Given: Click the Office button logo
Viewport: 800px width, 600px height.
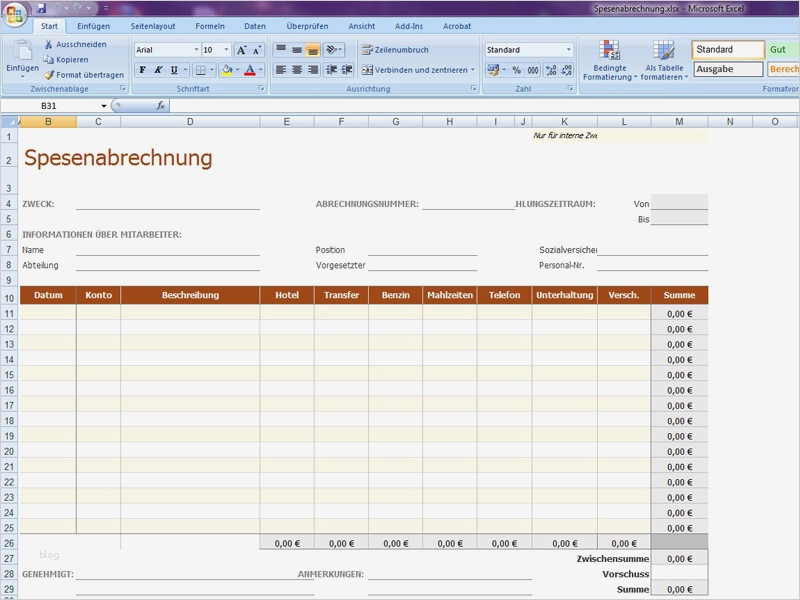Looking at the screenshot, I should coord(15,12).
